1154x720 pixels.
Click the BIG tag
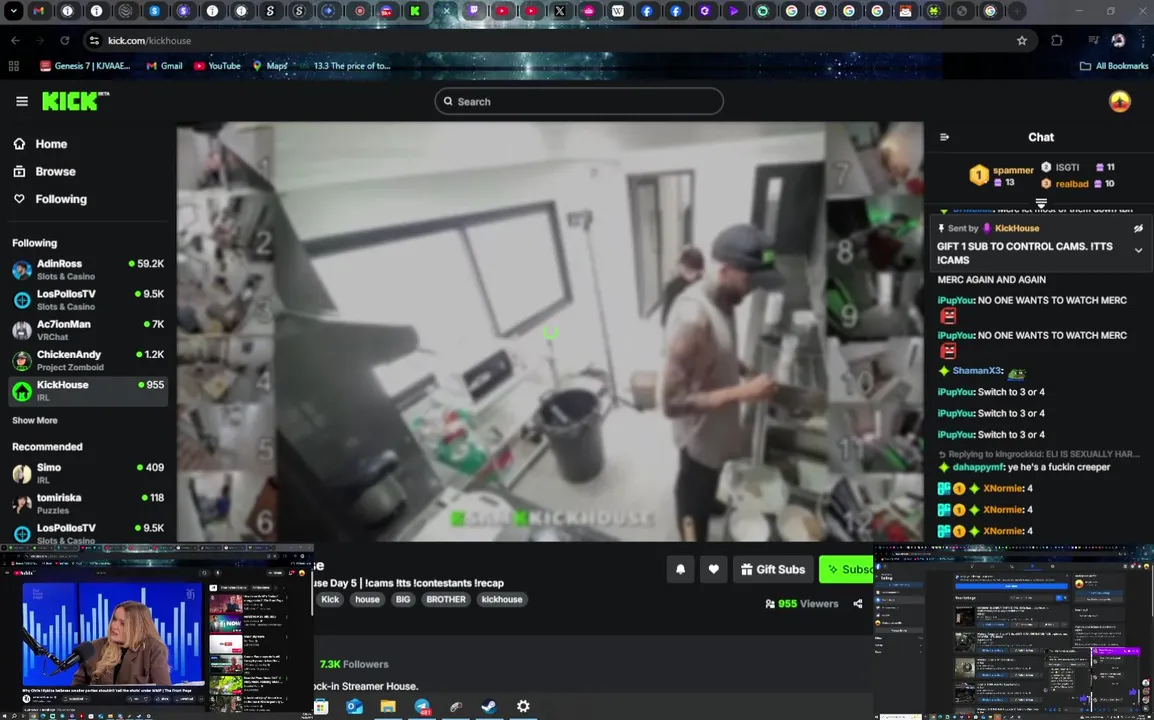tap(403, 599)
